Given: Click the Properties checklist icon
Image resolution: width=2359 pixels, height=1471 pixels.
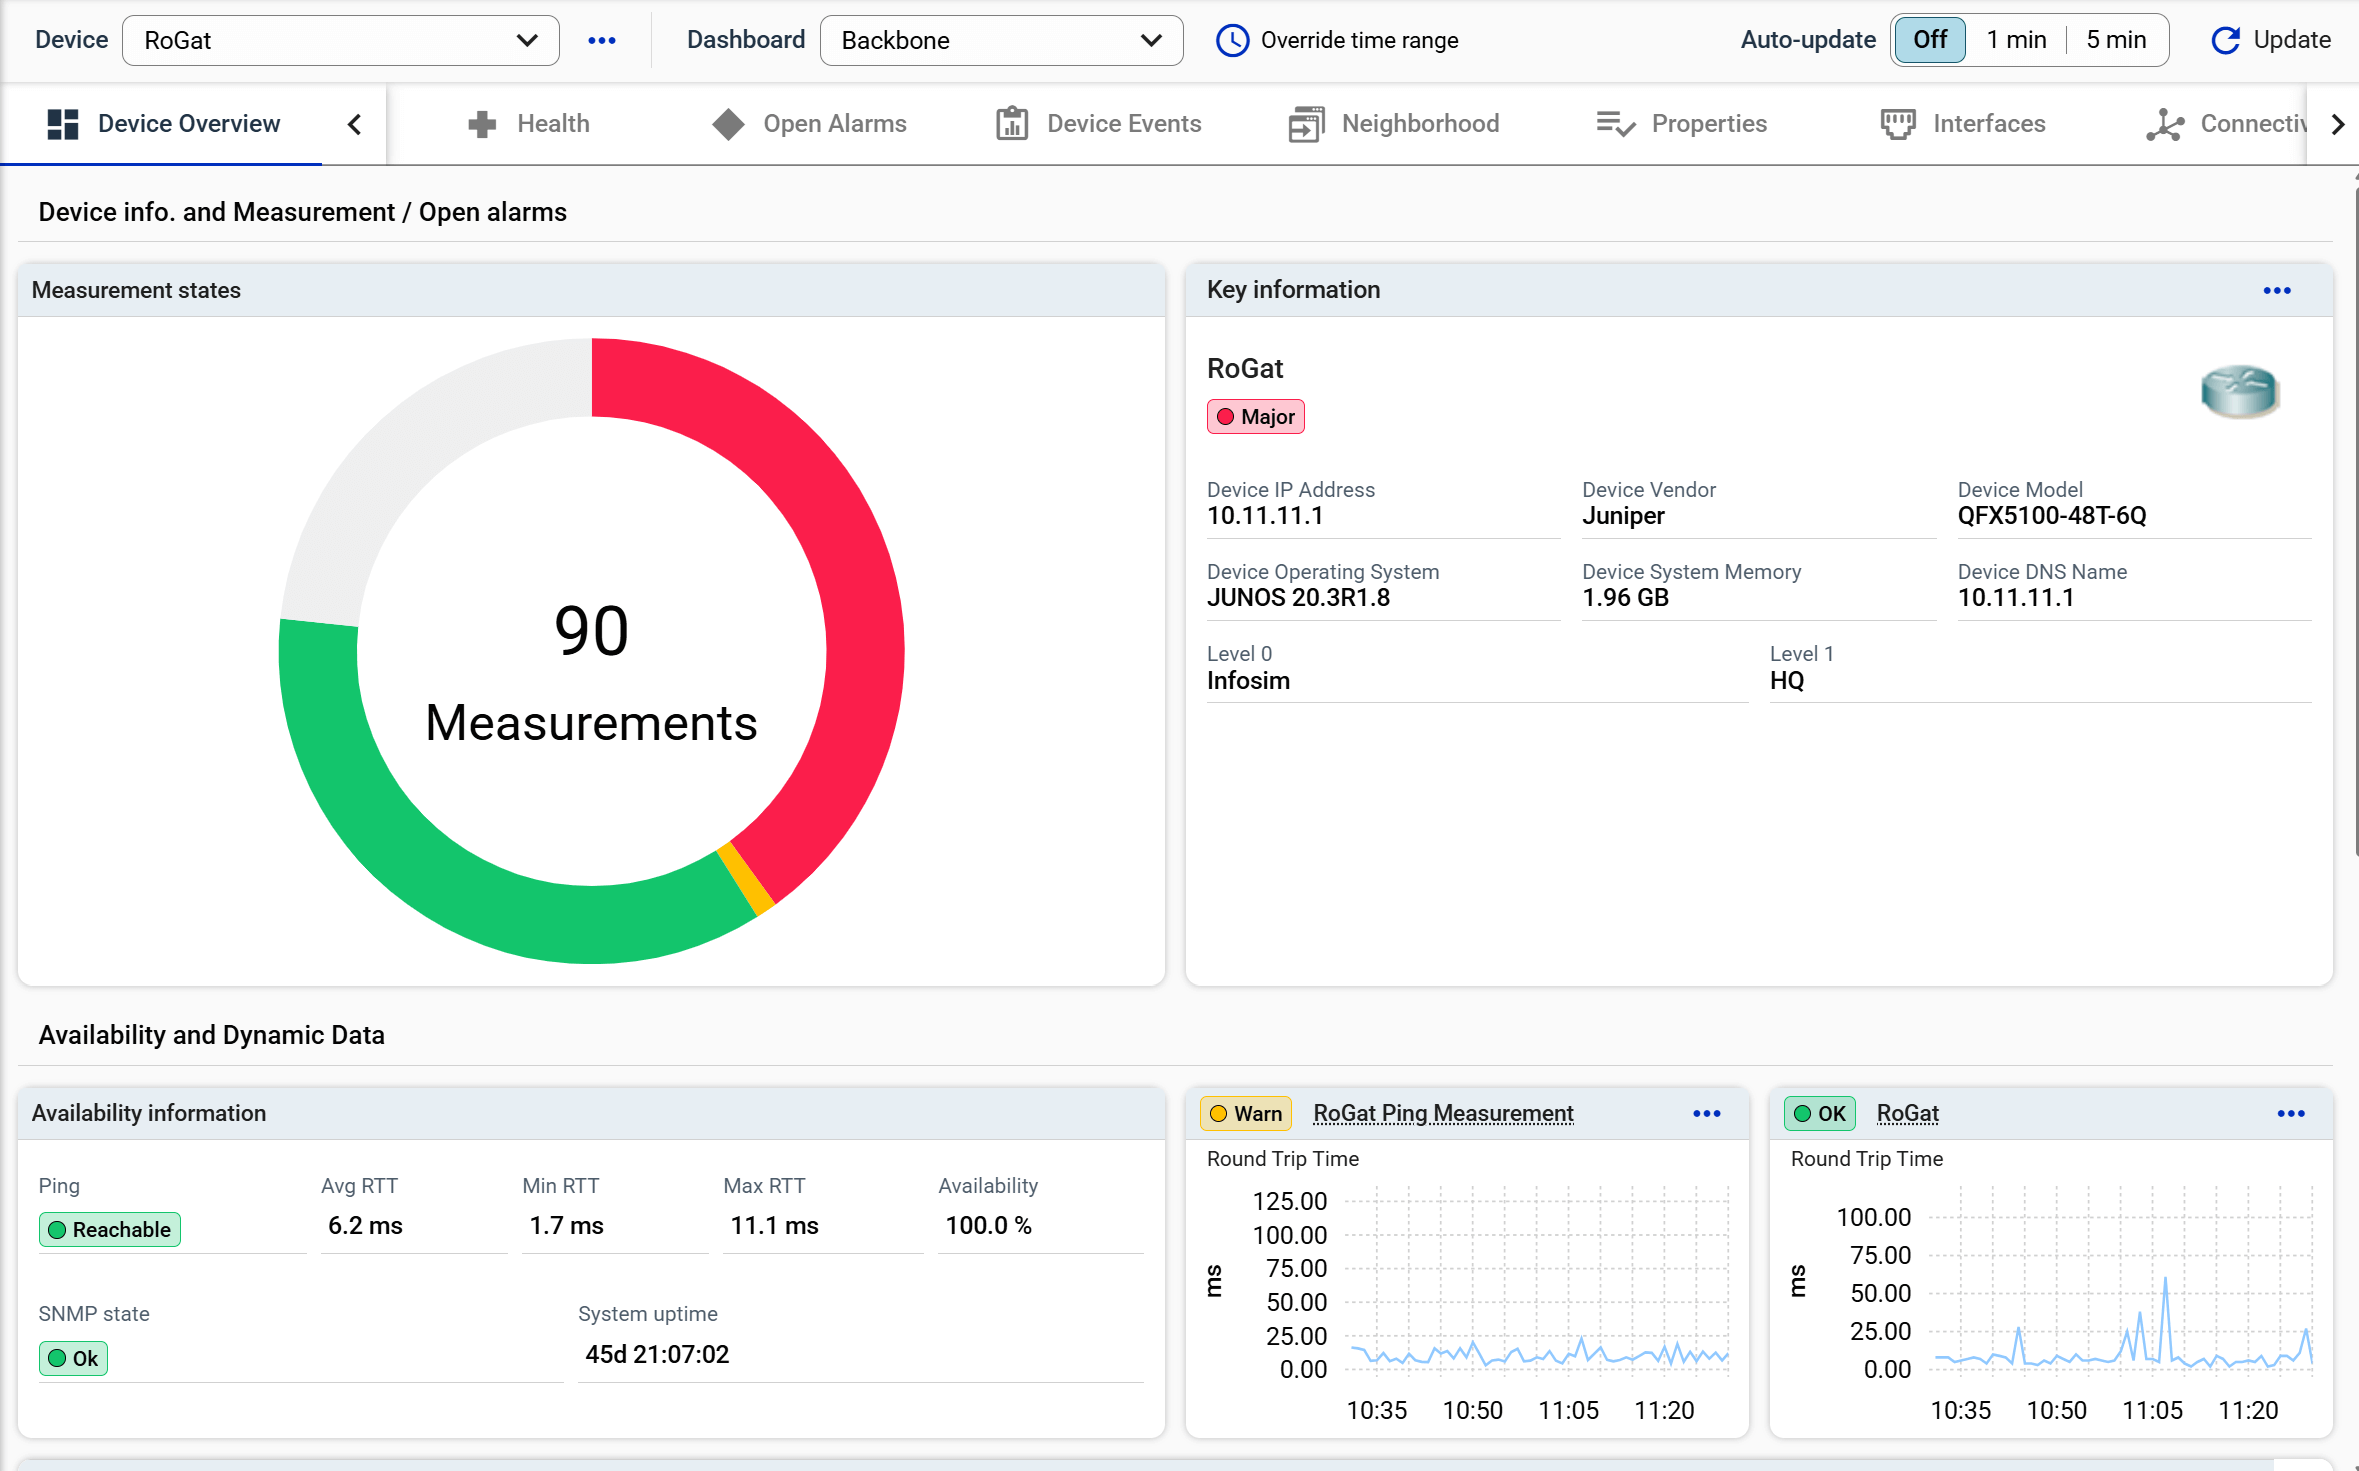Looking at the screenshot, I should pyautogui.click(x=1615, y=124).
